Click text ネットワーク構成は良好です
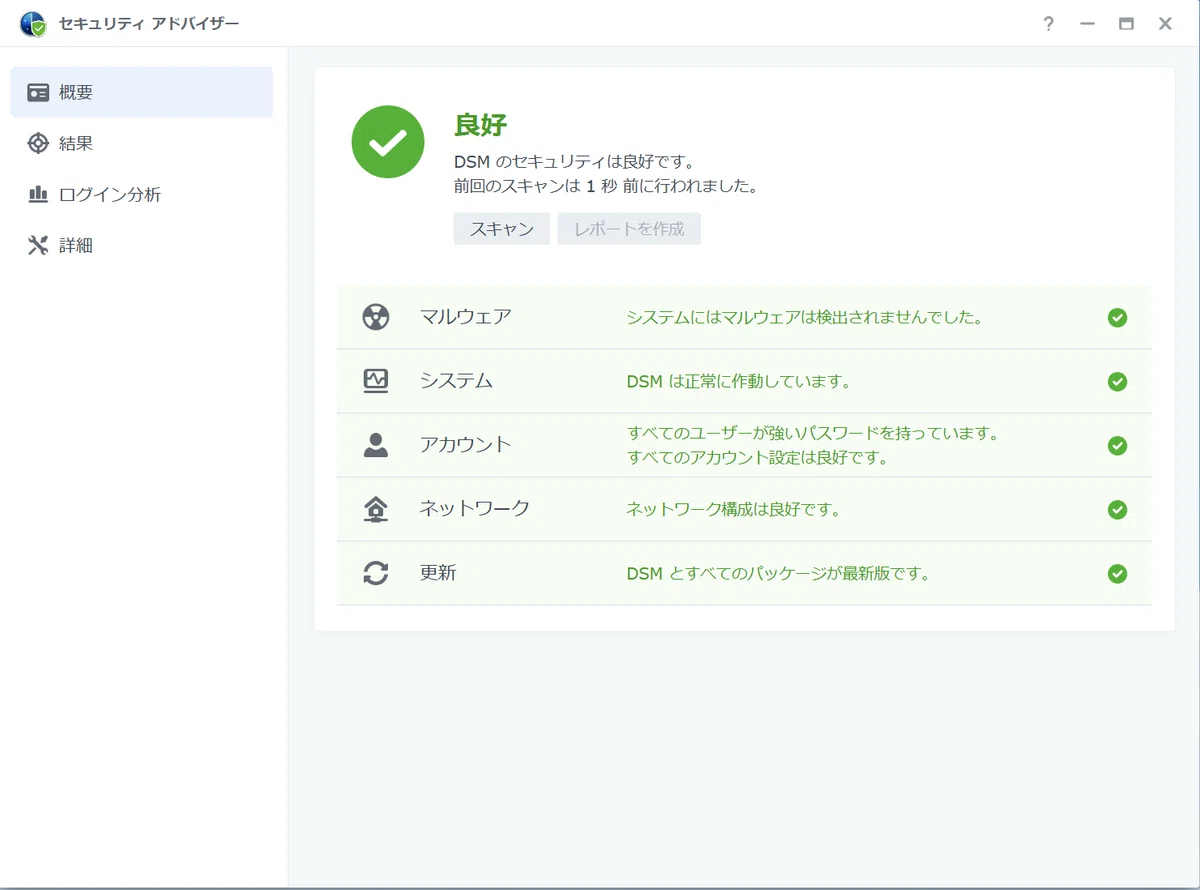 pos(733,510)
